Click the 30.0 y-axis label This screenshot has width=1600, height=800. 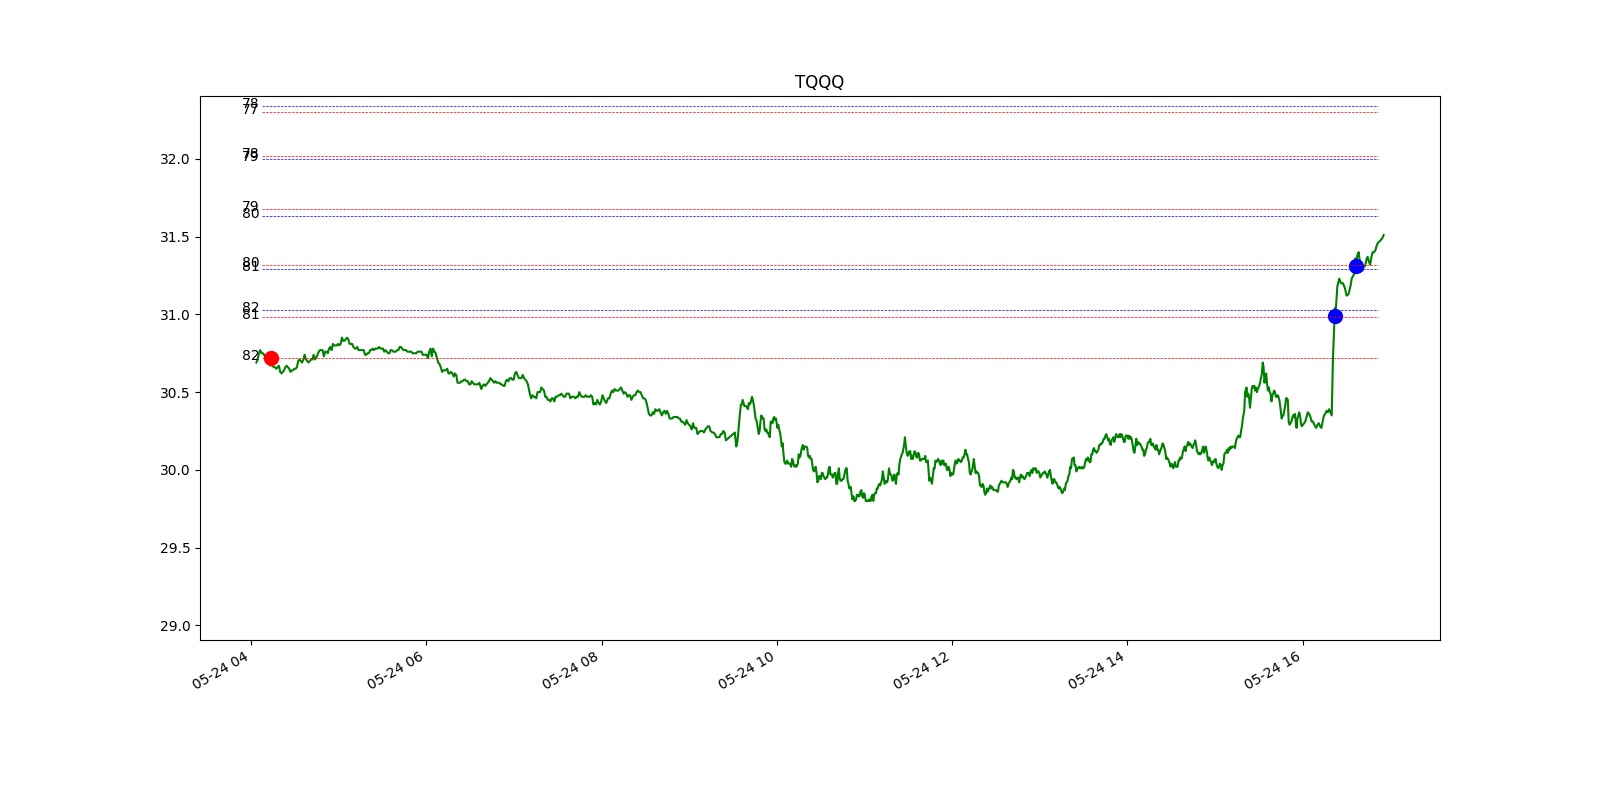pos(174,470)
